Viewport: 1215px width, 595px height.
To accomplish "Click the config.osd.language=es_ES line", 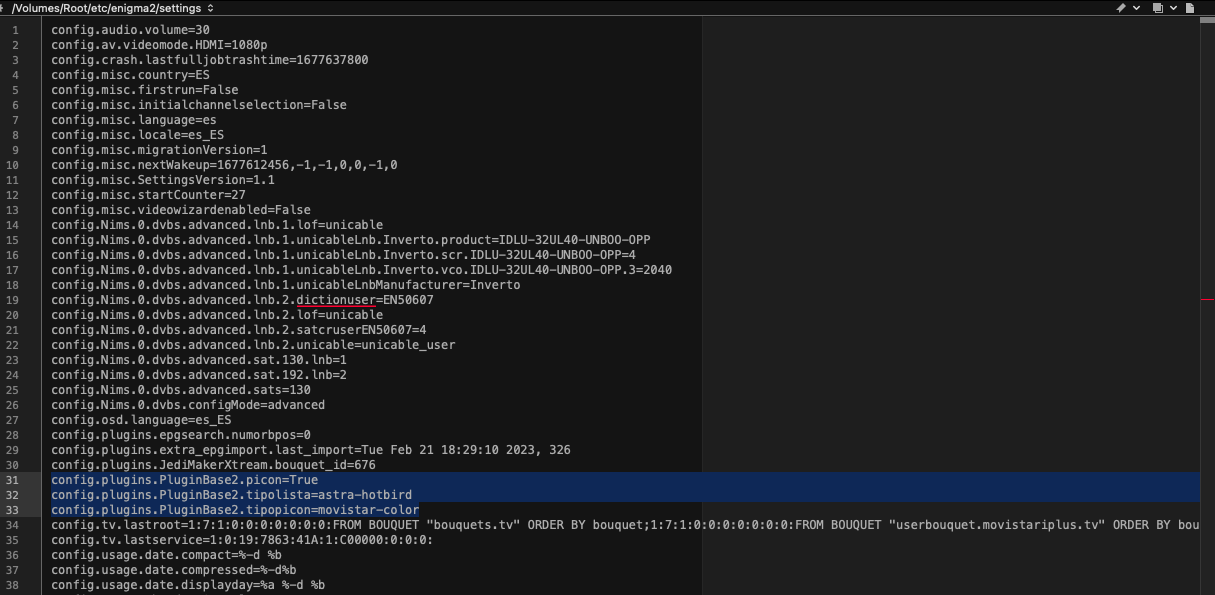I will point(141,420).
